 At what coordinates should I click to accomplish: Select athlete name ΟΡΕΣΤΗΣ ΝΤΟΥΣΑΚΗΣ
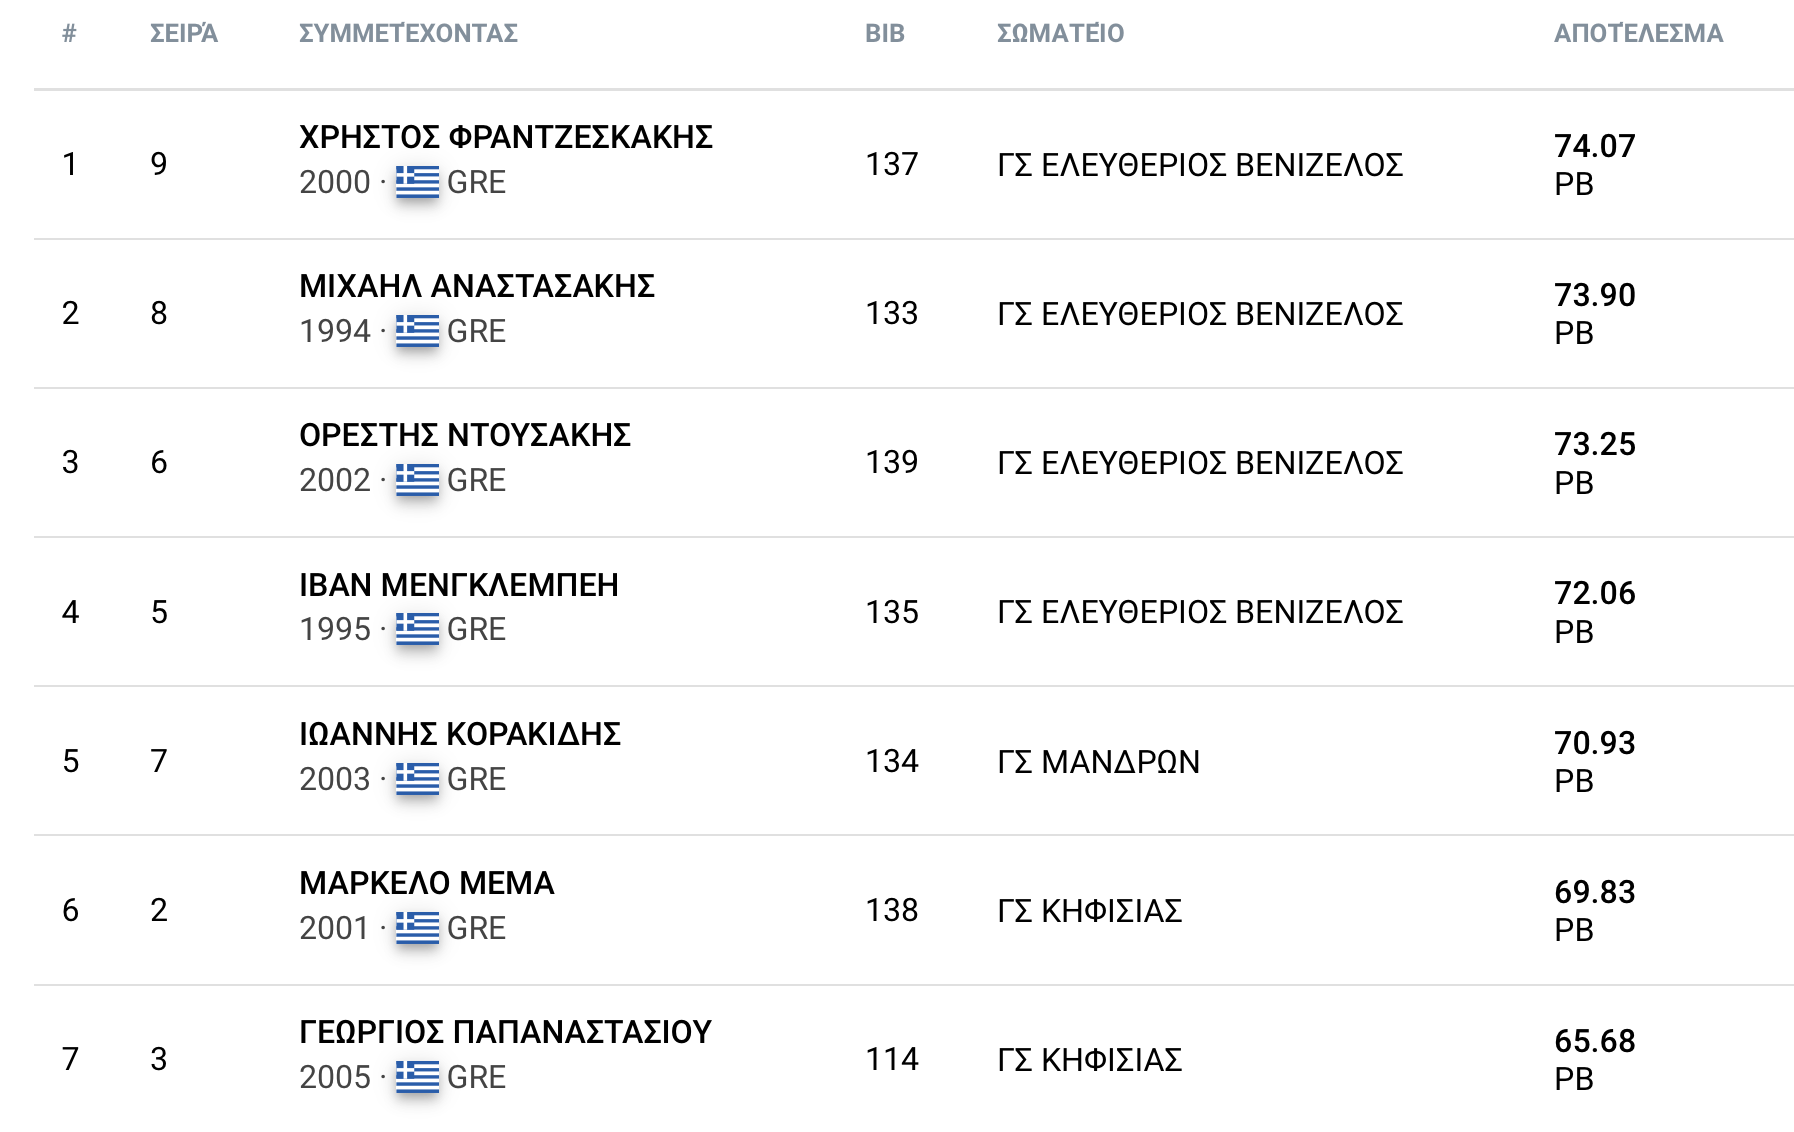pyautogui.click(x=464, y=435)
